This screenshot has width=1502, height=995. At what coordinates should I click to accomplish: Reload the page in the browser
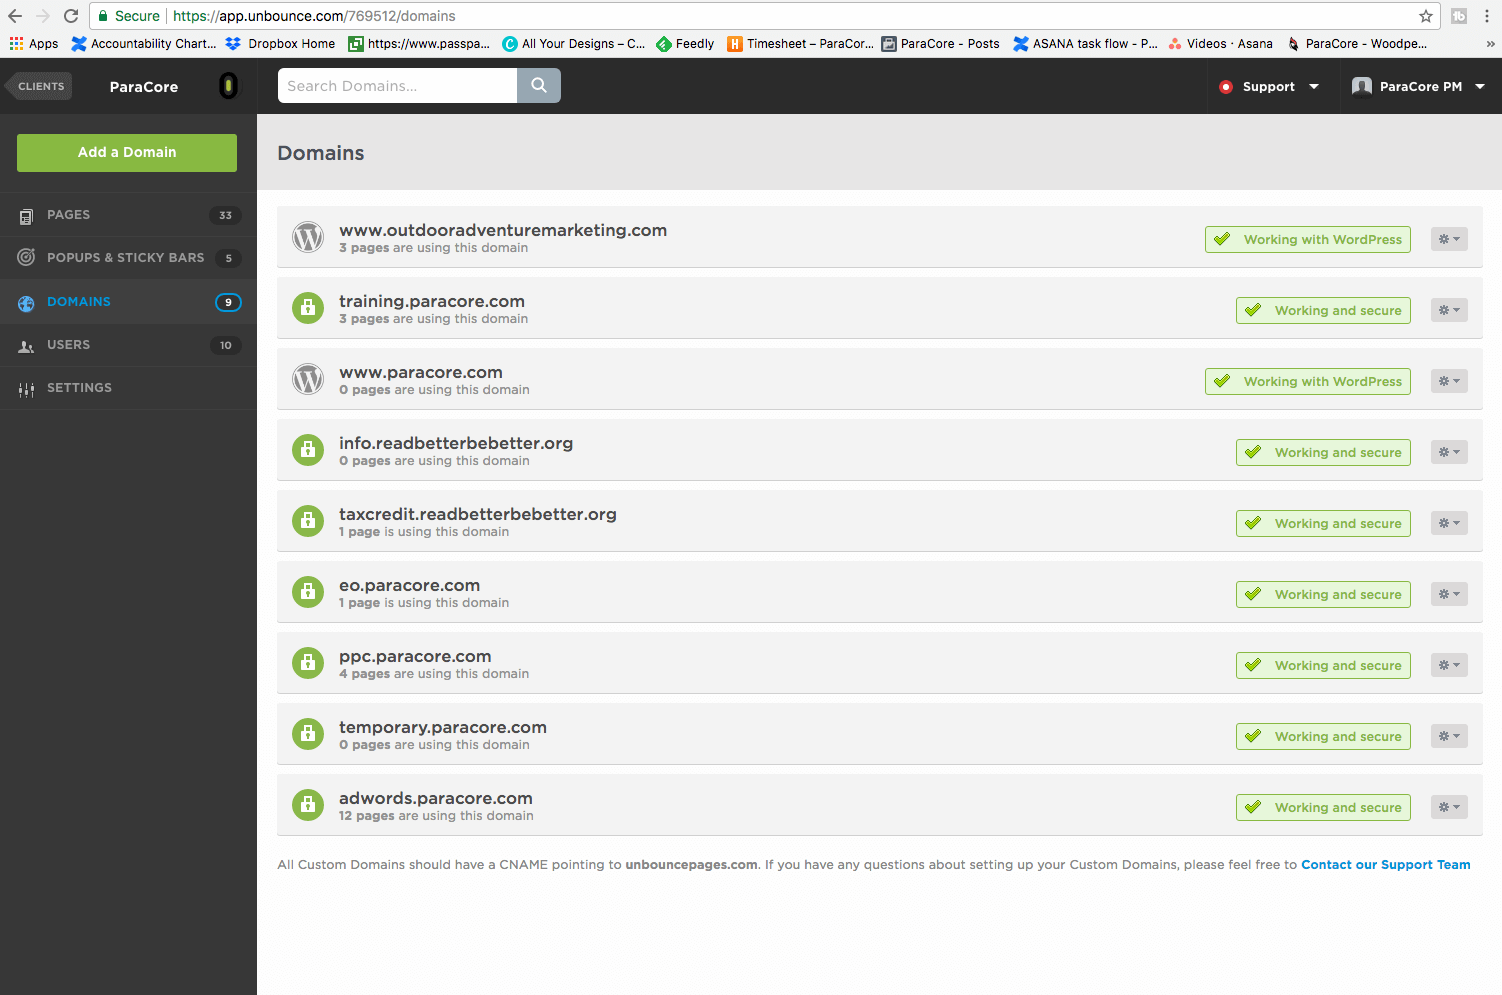(71, 16)
